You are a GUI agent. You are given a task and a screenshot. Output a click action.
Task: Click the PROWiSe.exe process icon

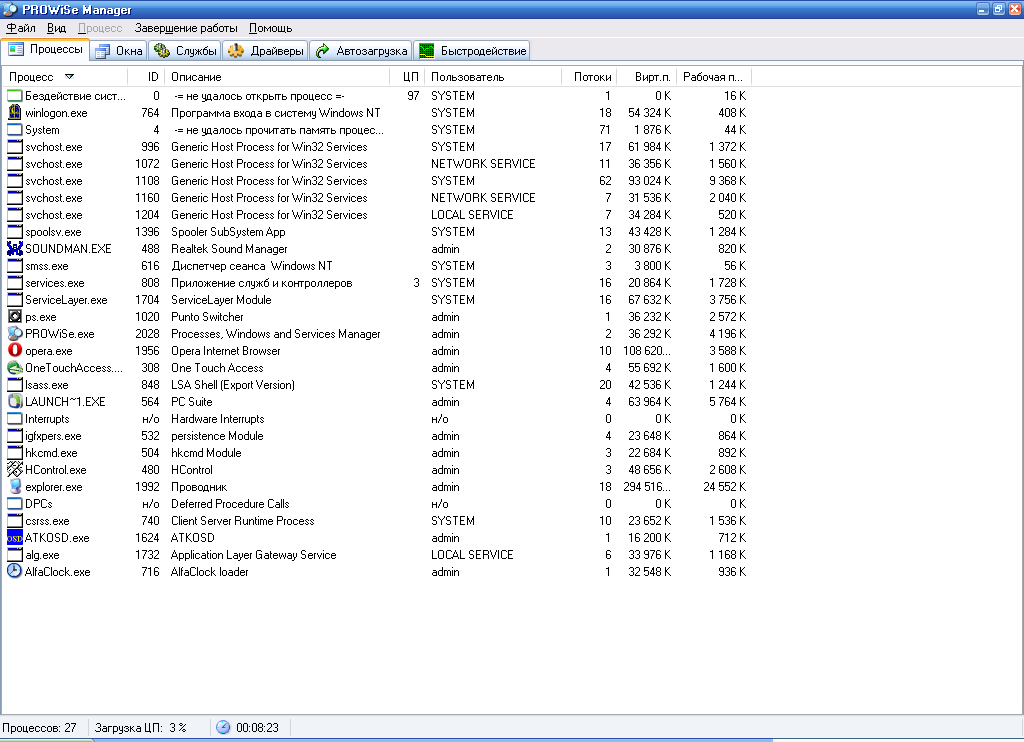tap(14, 333)
